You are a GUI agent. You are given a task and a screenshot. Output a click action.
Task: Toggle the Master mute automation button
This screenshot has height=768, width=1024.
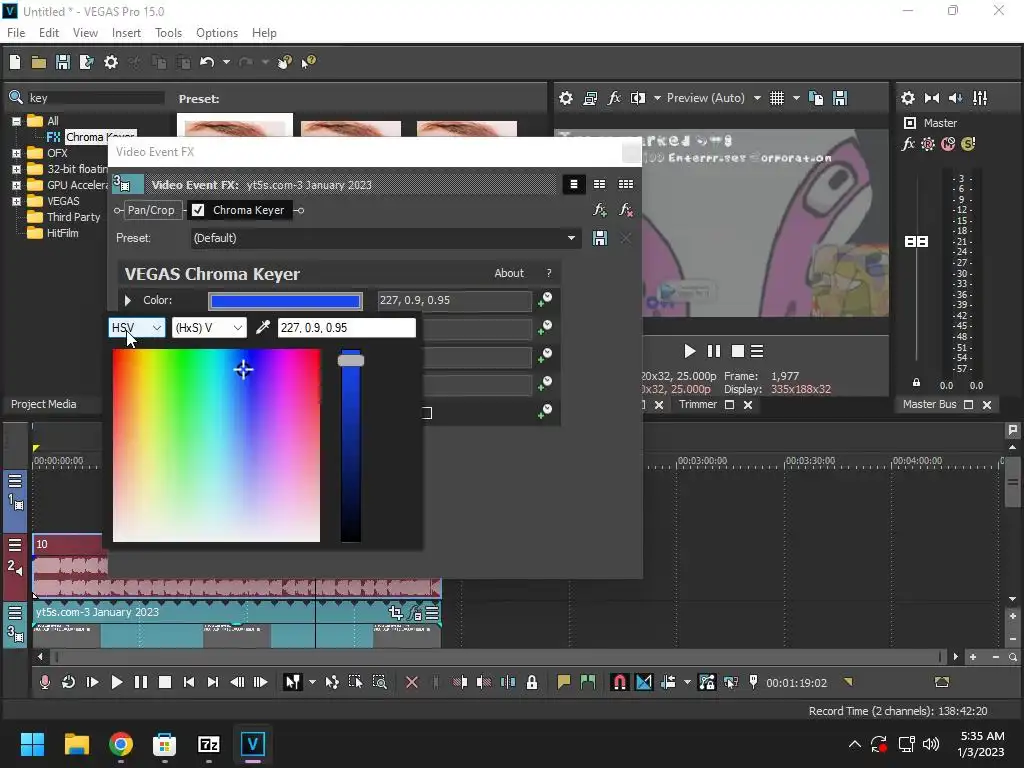[x=948, y=144]
